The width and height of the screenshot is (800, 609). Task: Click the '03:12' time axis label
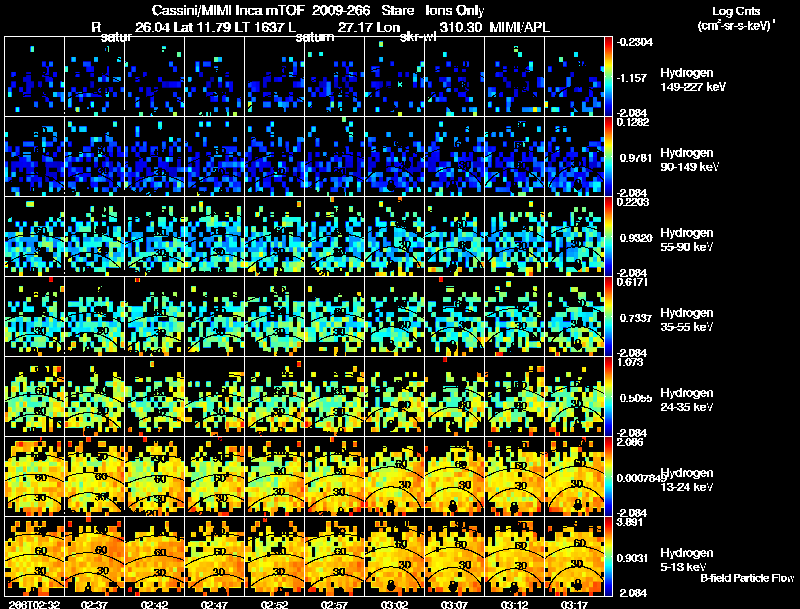(514, 604)
